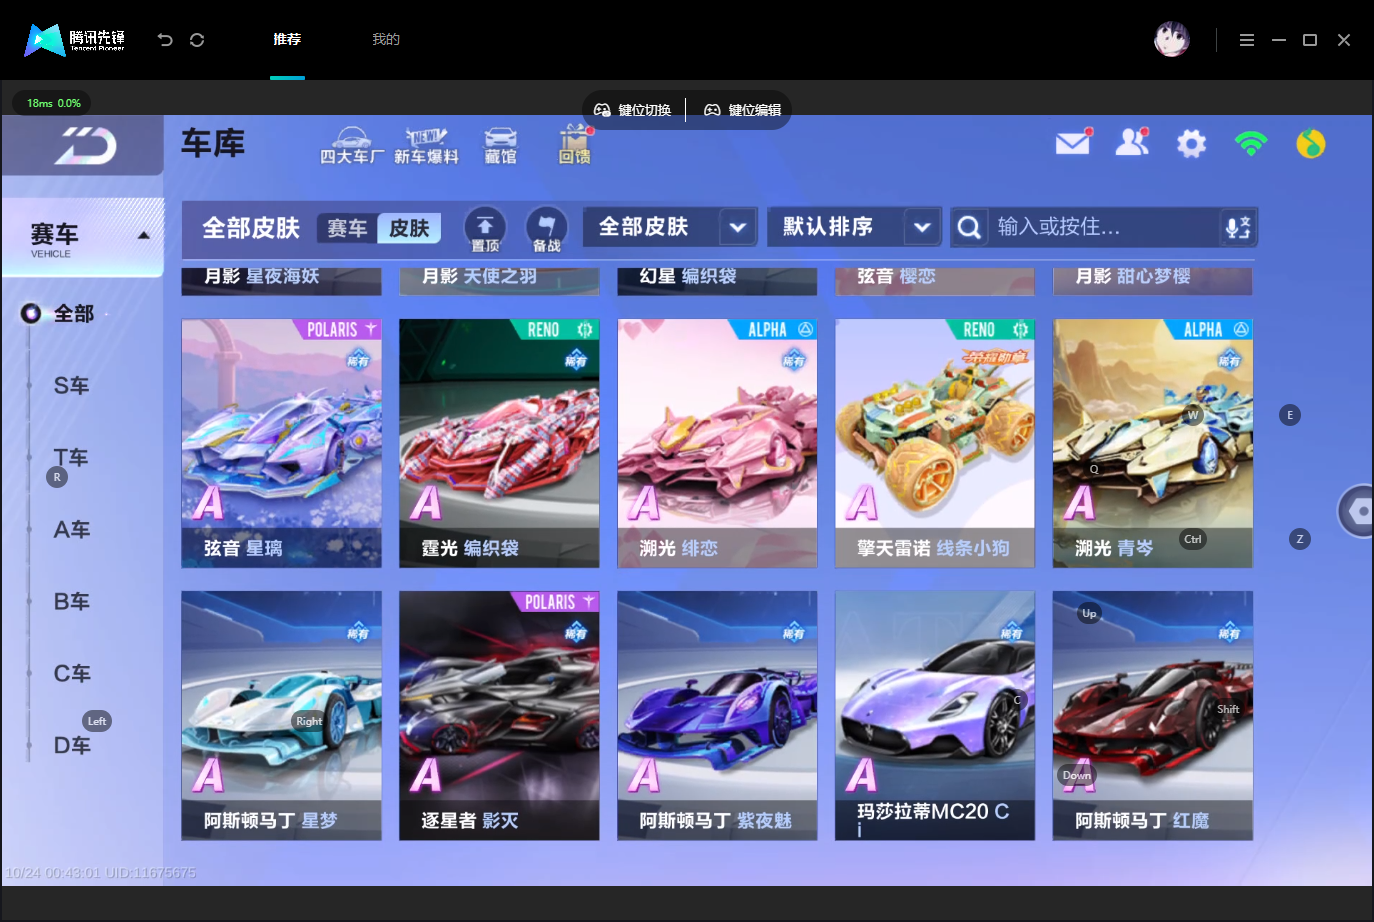
Task: Open the hamburger menu in title bar
Action: [1246, 40]
